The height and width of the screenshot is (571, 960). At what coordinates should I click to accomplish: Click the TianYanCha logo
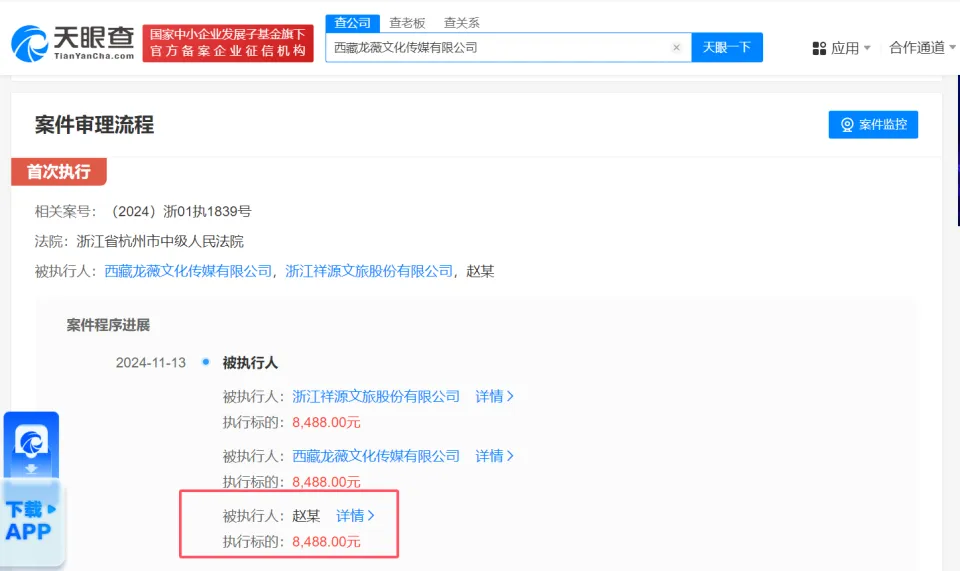click(72, 43)
